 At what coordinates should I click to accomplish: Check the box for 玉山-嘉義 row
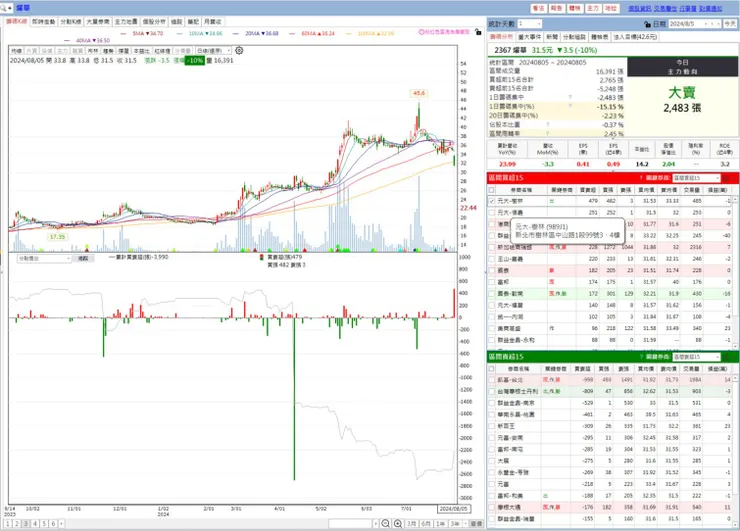click(492, 259)
